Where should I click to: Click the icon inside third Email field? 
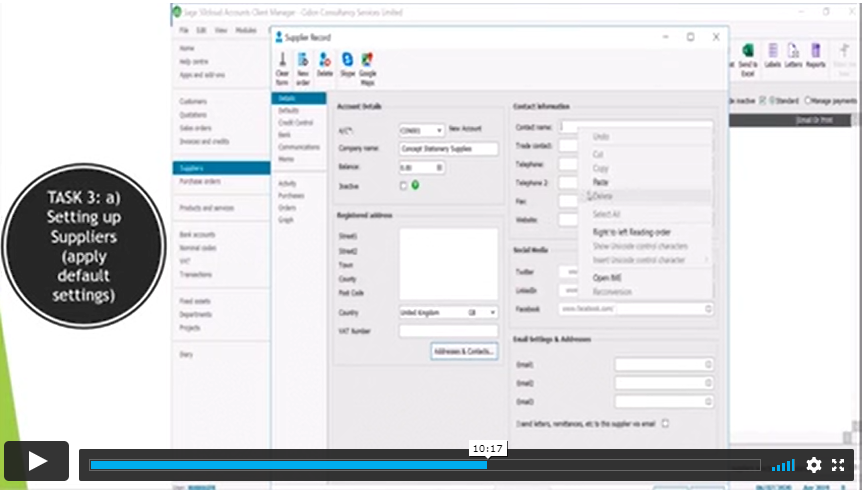708,402
